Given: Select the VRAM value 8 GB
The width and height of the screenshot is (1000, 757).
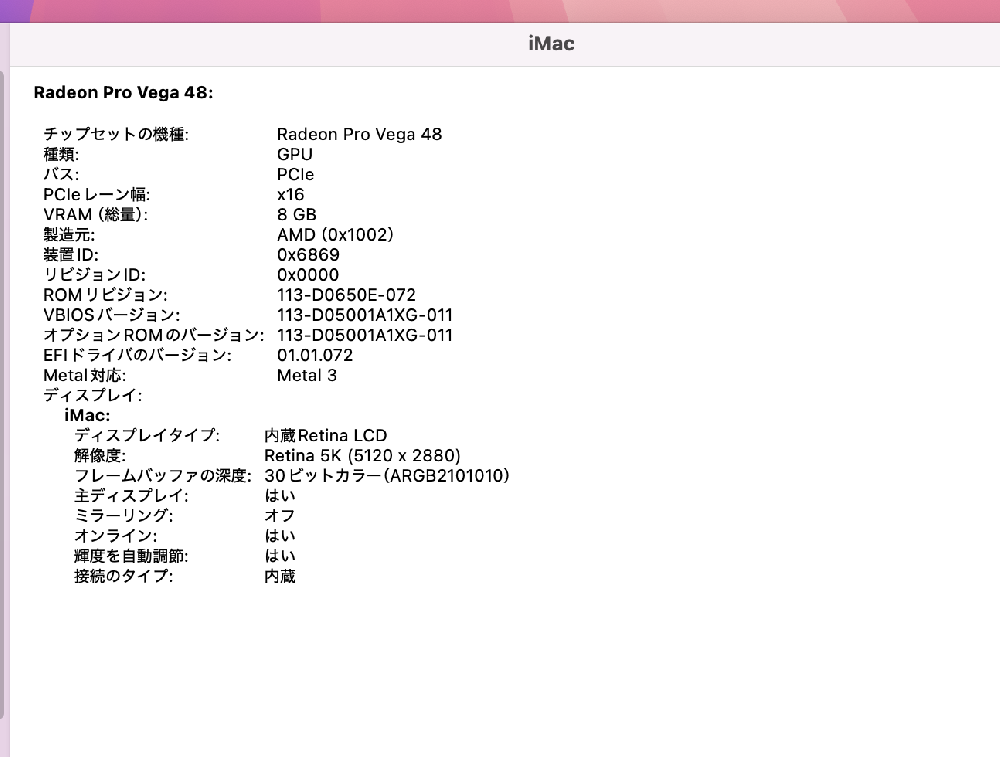Looking at the screenshot, I should [297, 214].
